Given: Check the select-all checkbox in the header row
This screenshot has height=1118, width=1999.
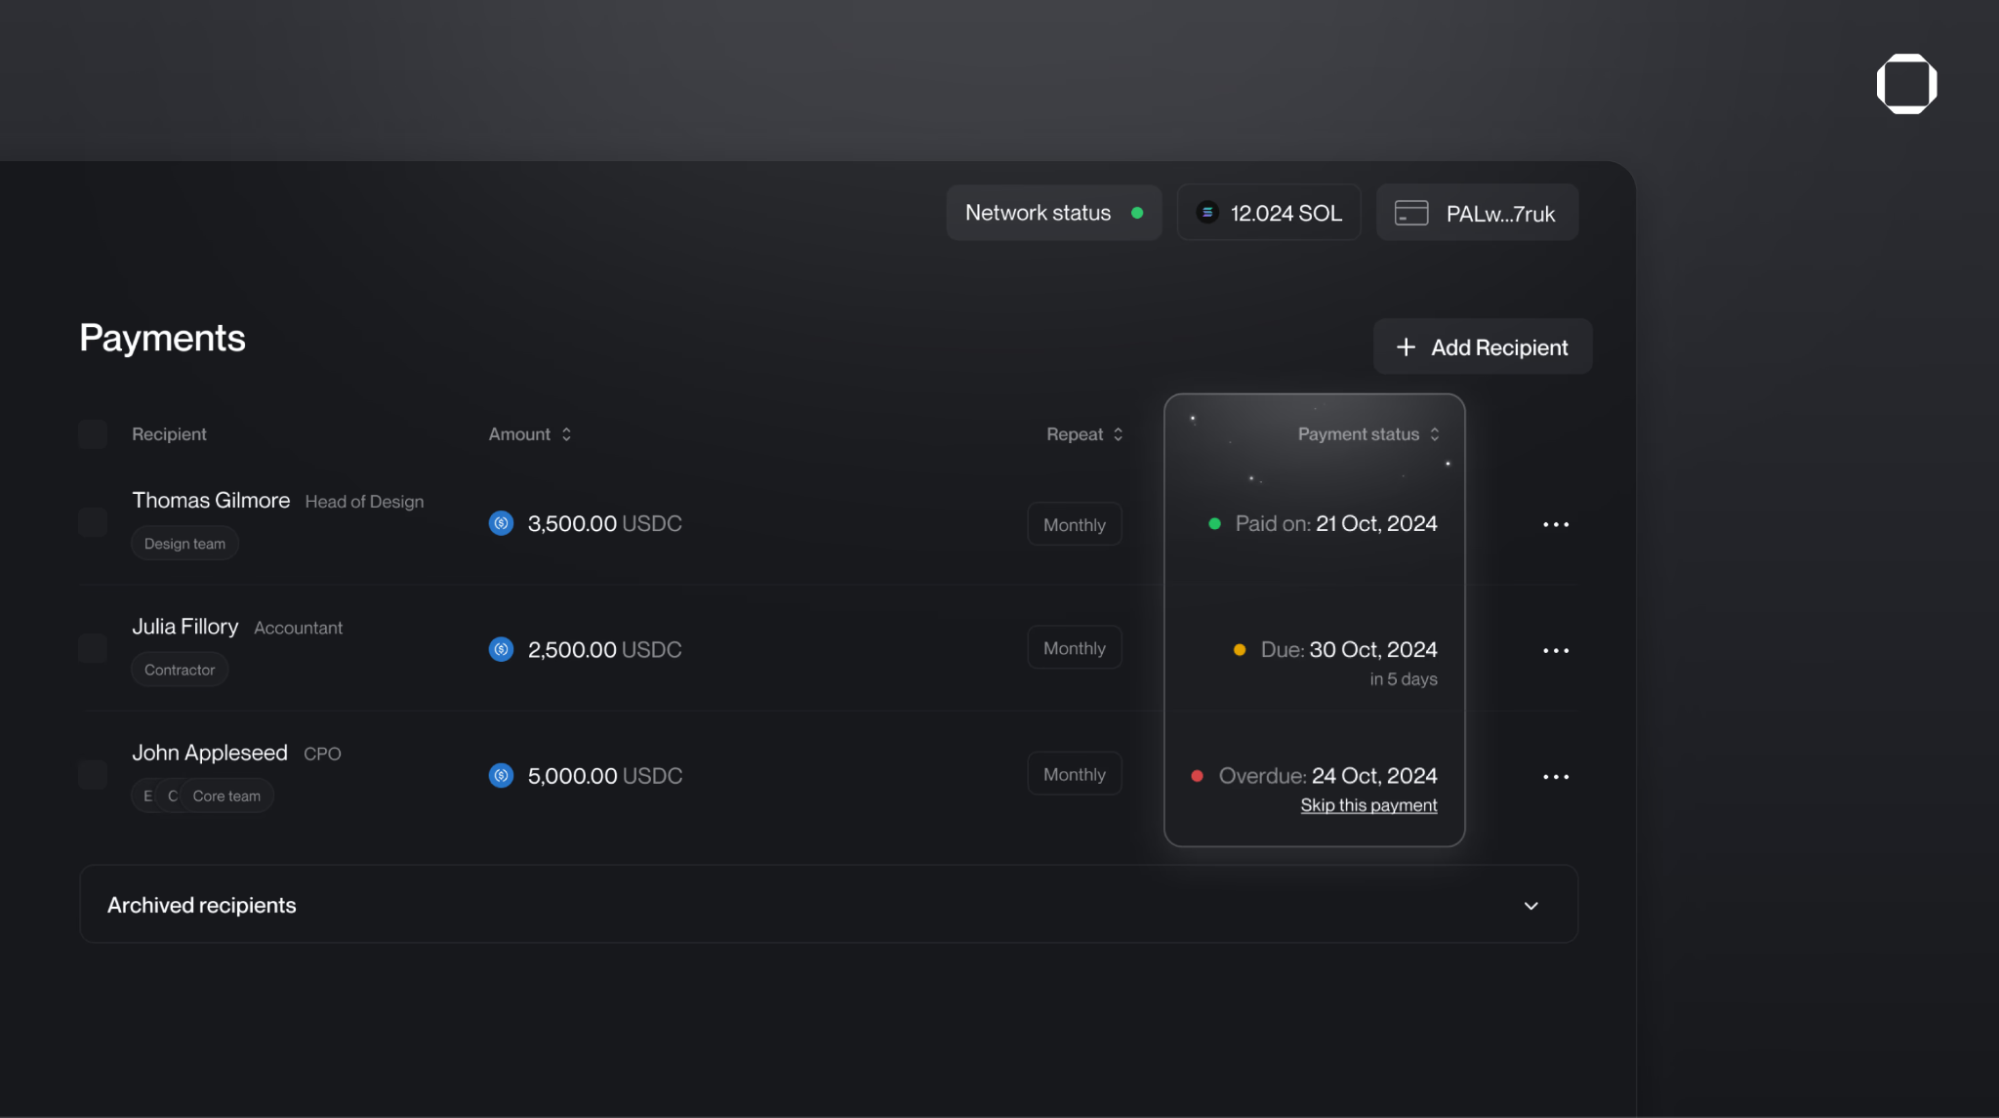Looking at the screenshot, I should coord(92,434).
